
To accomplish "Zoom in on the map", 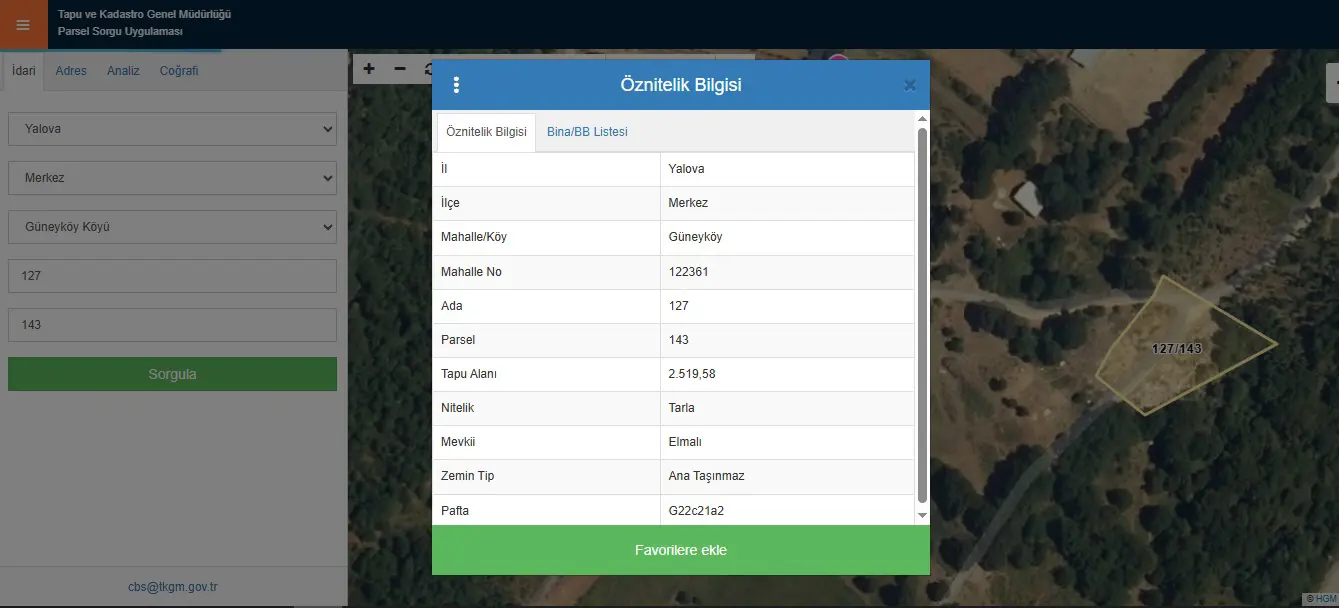I will coord(369,69).
